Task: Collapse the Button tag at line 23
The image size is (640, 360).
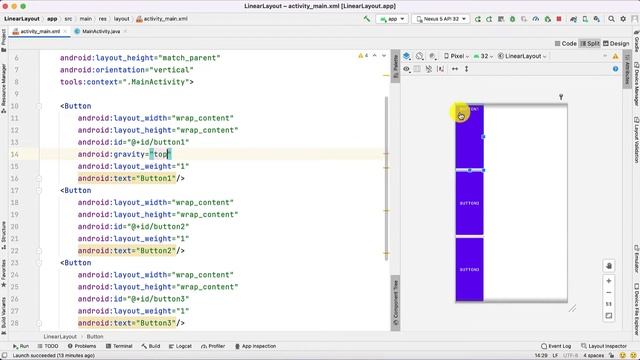Action: pyautogui.click(x=39, y=263)
